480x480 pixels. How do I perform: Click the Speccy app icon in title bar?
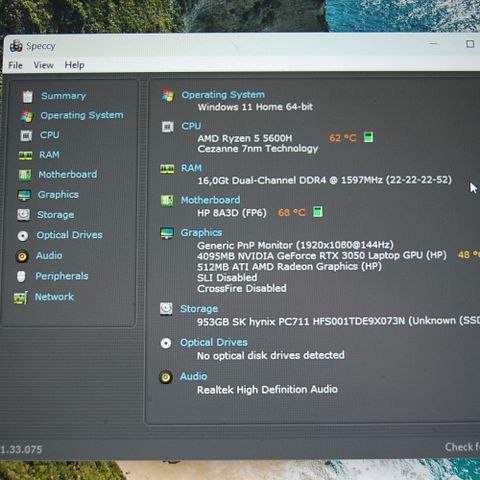click(x=16, y=46)
